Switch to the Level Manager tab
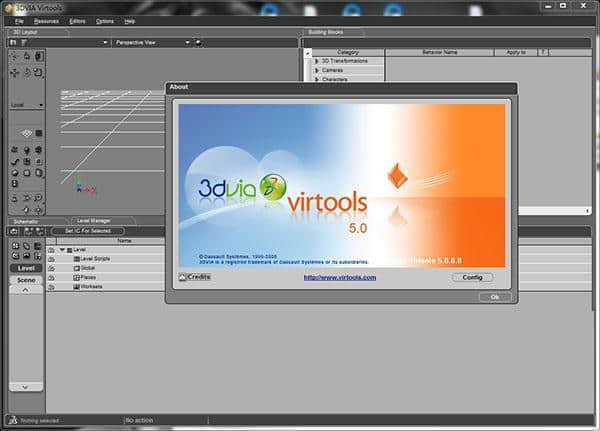This screenshot has height=431, width=600. [92, 221]
